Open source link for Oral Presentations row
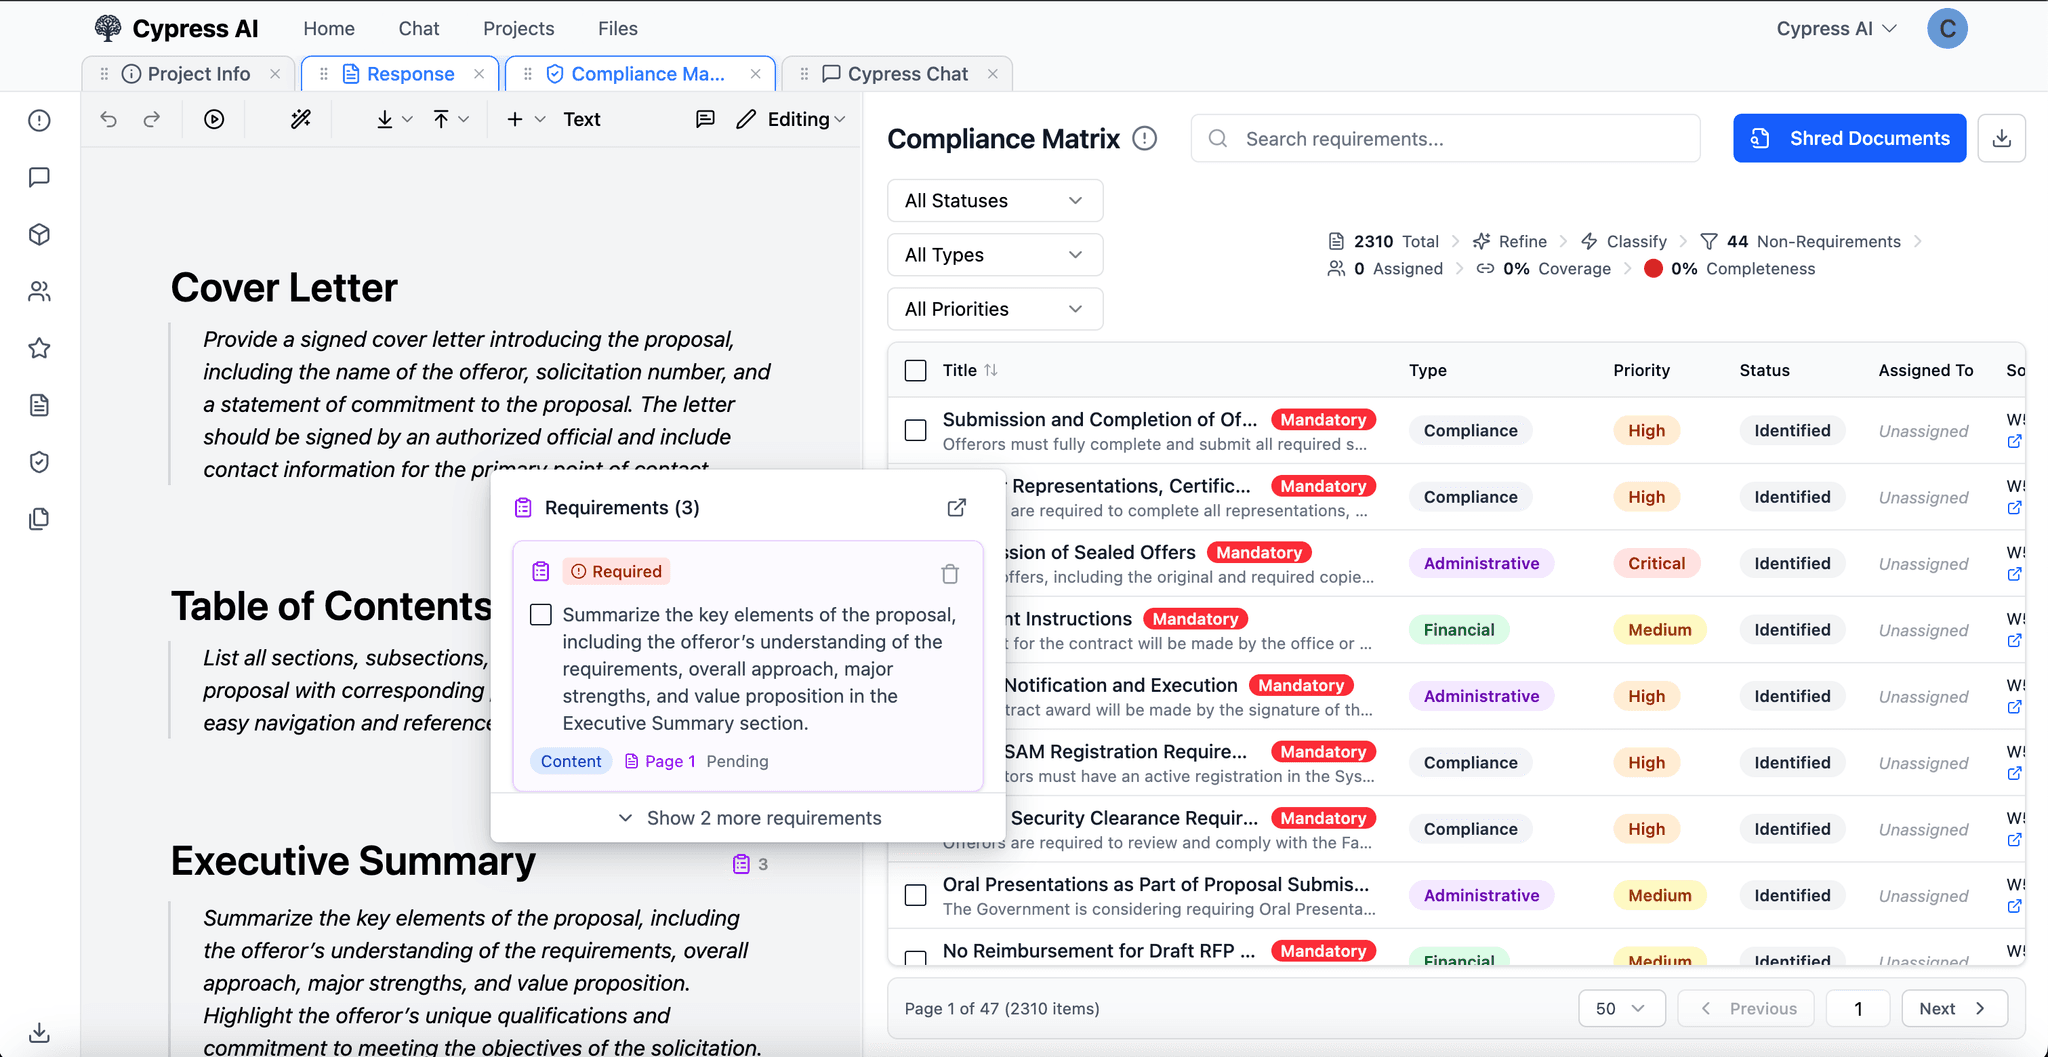The image size is (2048, 1057). coord(2014,907)
